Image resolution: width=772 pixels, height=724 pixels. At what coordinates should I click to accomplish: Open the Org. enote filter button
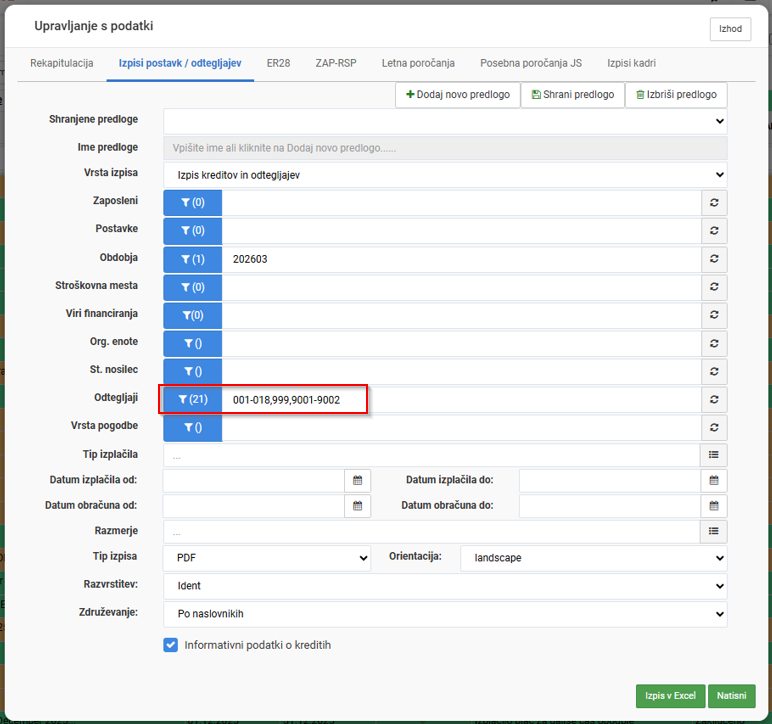(193, 343)
